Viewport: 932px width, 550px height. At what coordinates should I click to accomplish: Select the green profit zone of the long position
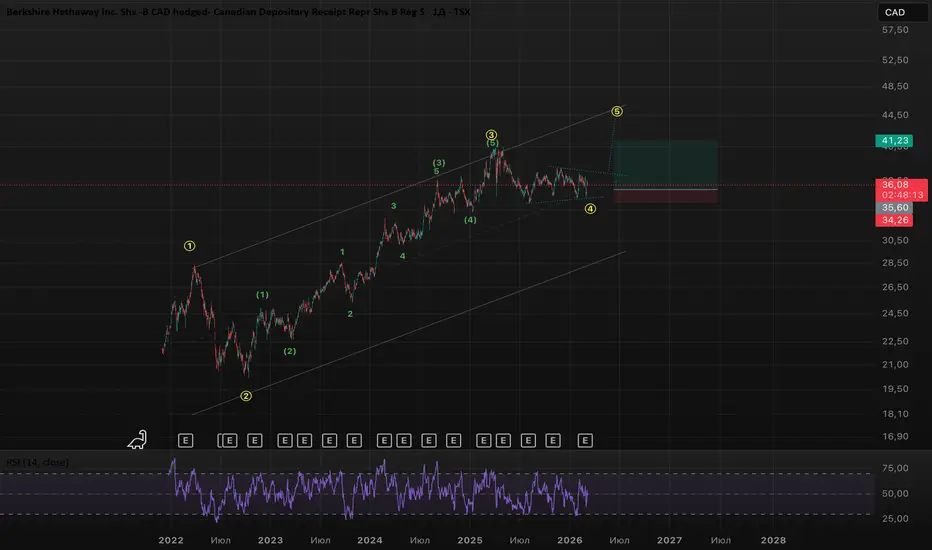coord(665,164)
